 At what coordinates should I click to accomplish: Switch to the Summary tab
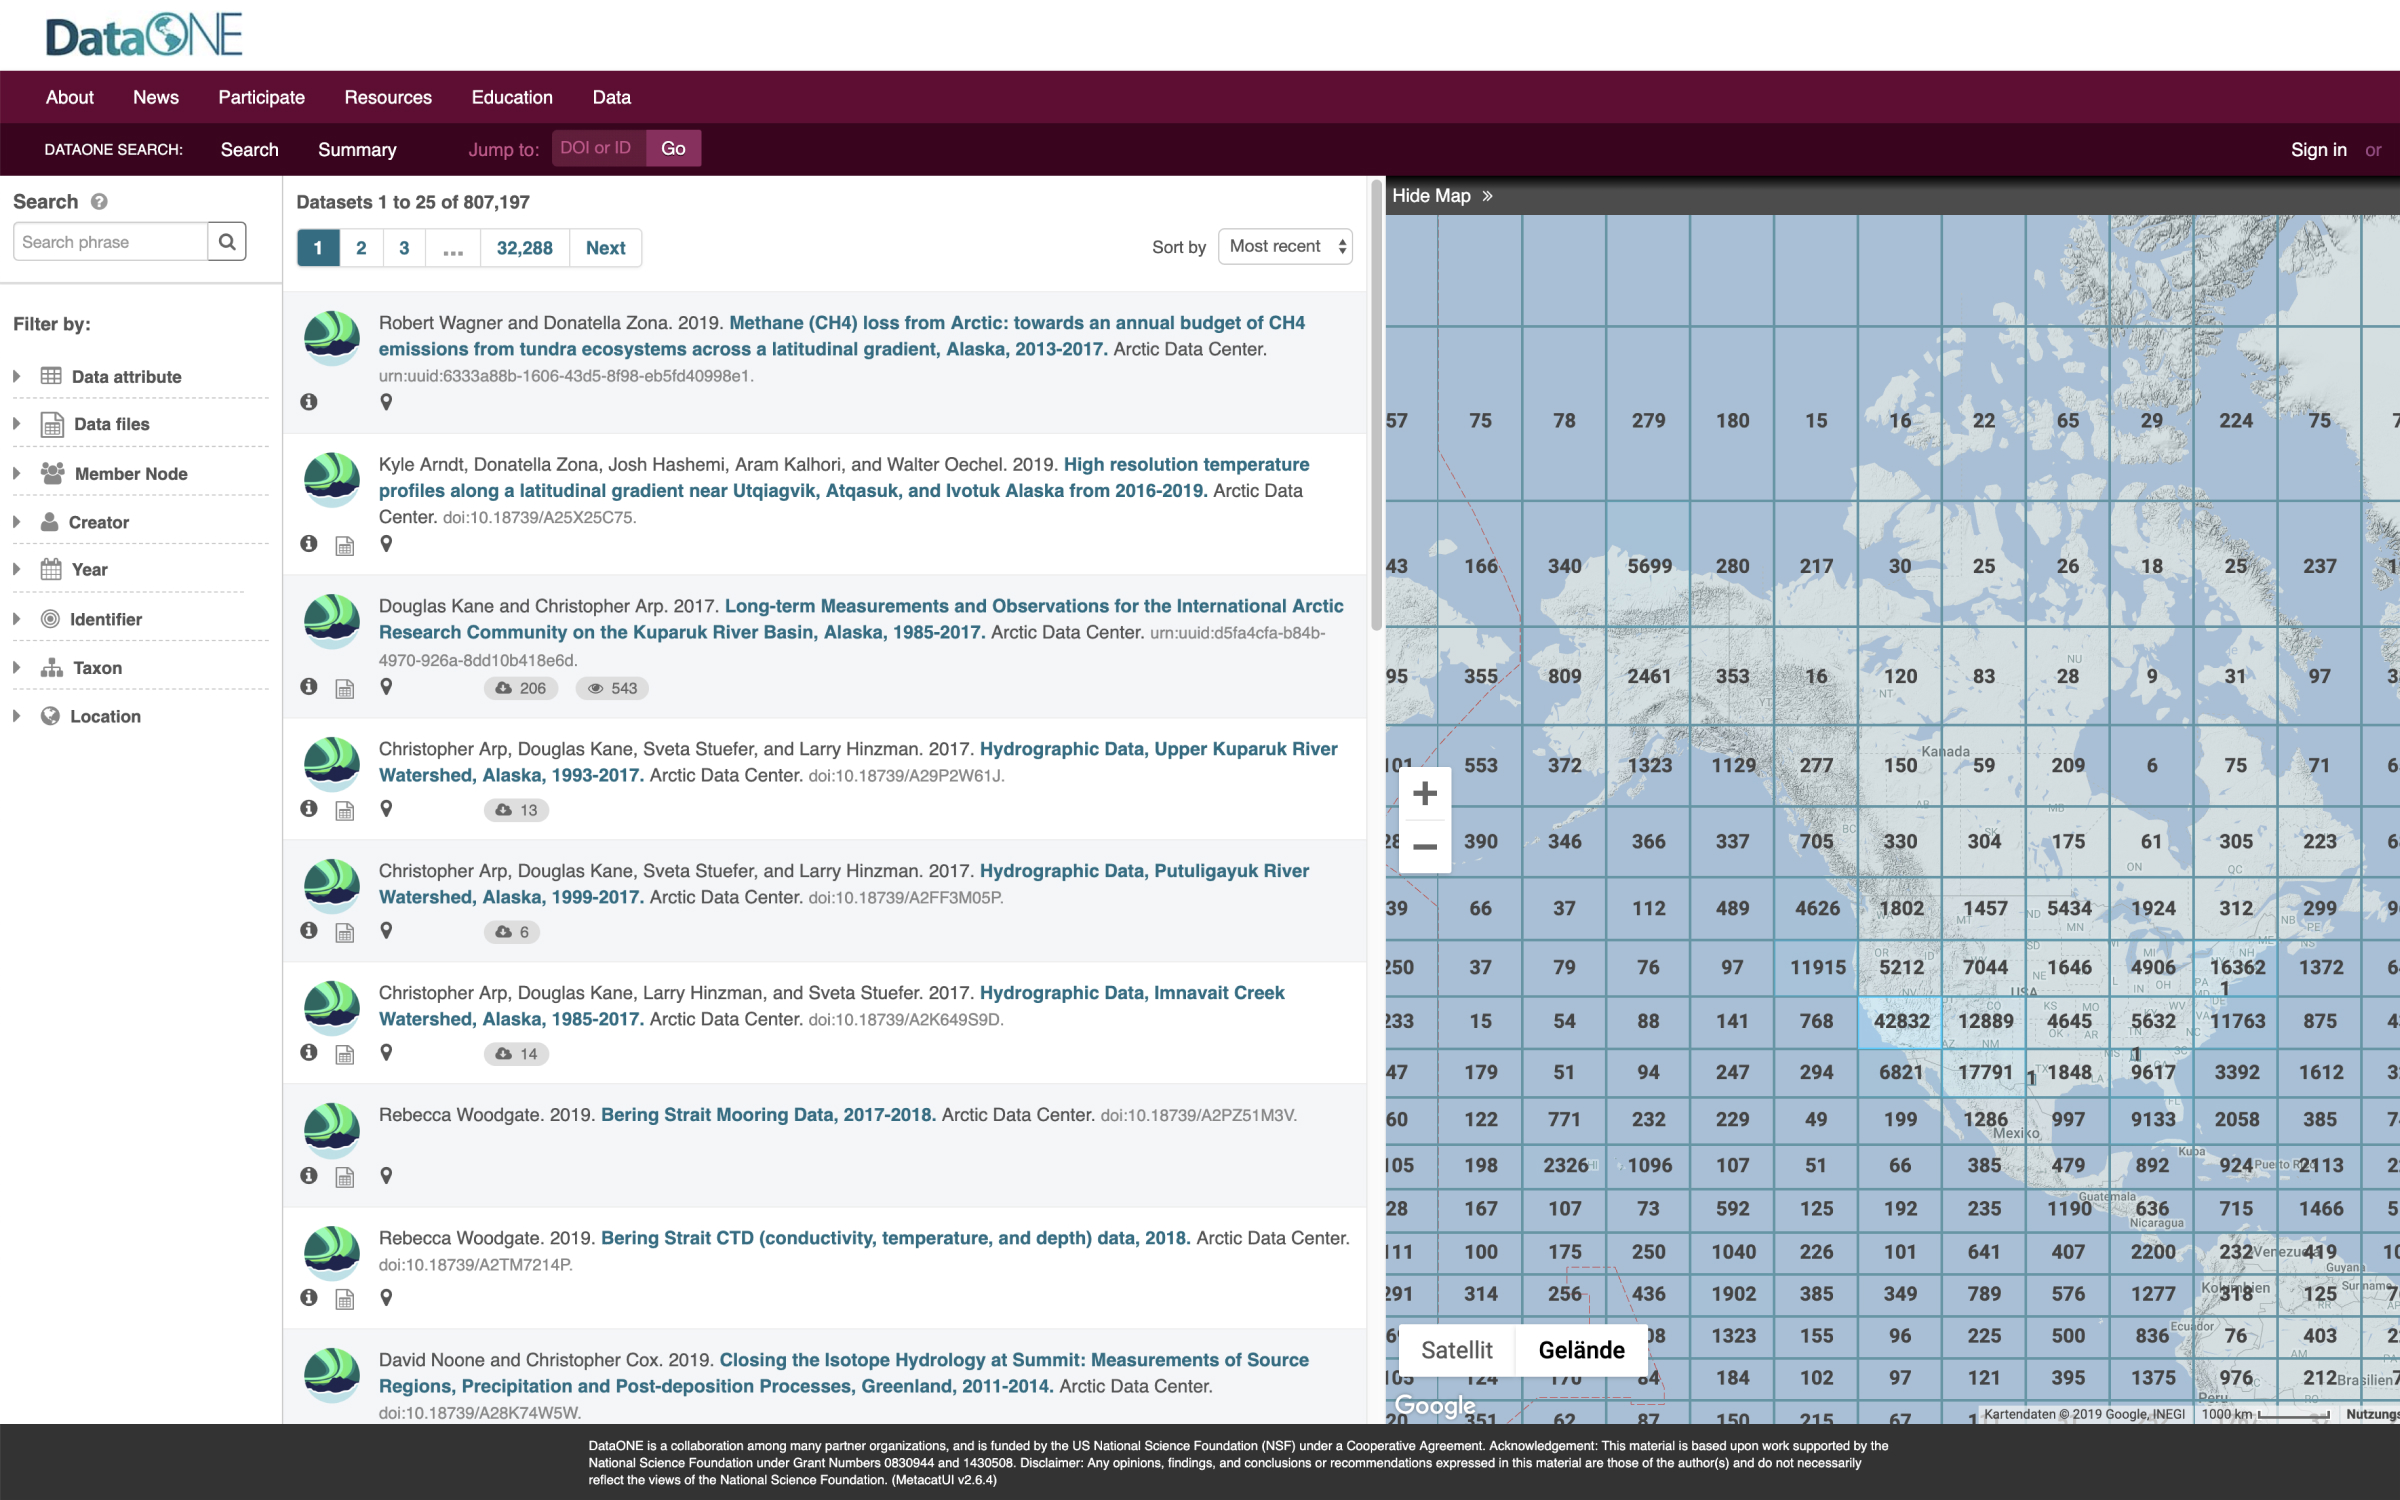356,149
